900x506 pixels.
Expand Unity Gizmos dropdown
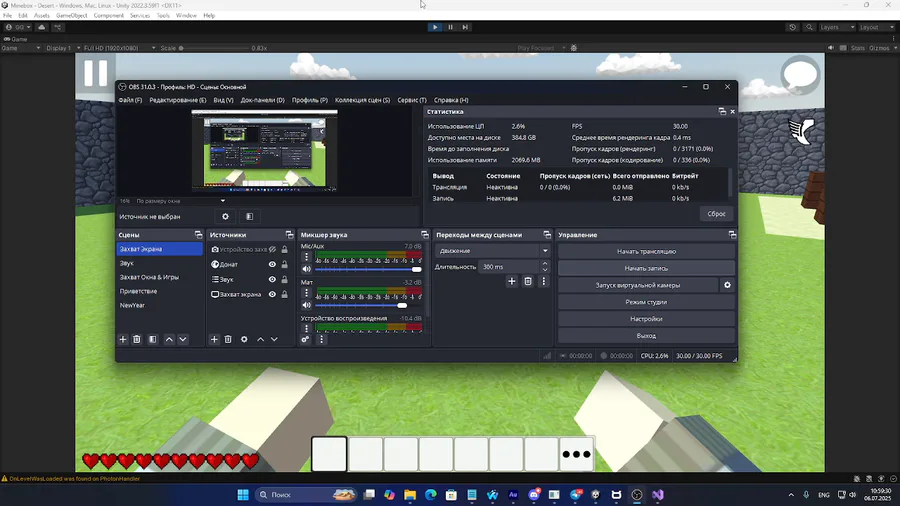(893, 48)
